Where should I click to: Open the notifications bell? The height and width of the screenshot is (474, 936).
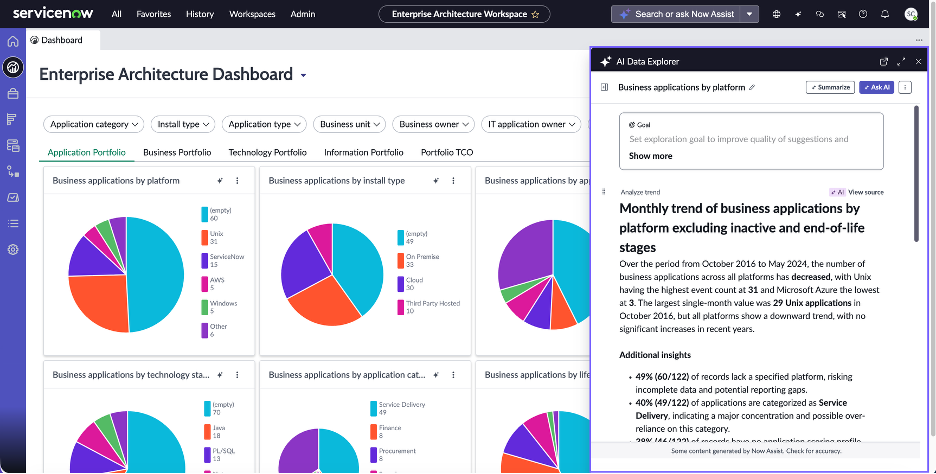point(885,14)
